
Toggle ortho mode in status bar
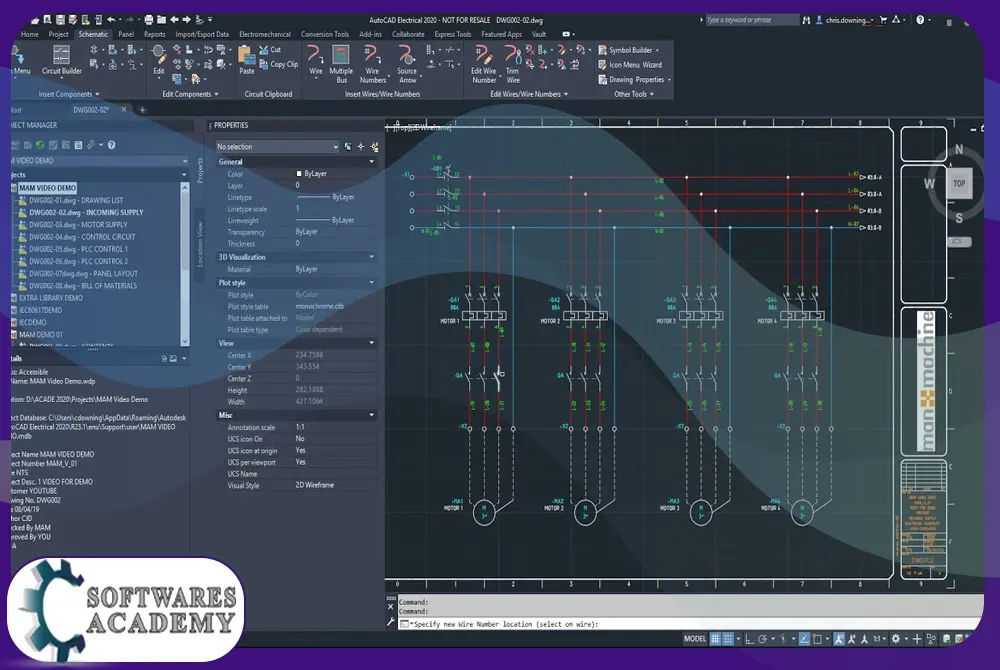(x=749, y=639)
